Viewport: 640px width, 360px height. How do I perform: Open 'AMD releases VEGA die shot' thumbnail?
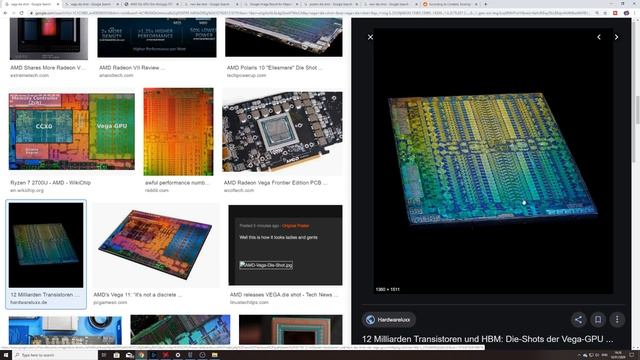tap(285, 245)
